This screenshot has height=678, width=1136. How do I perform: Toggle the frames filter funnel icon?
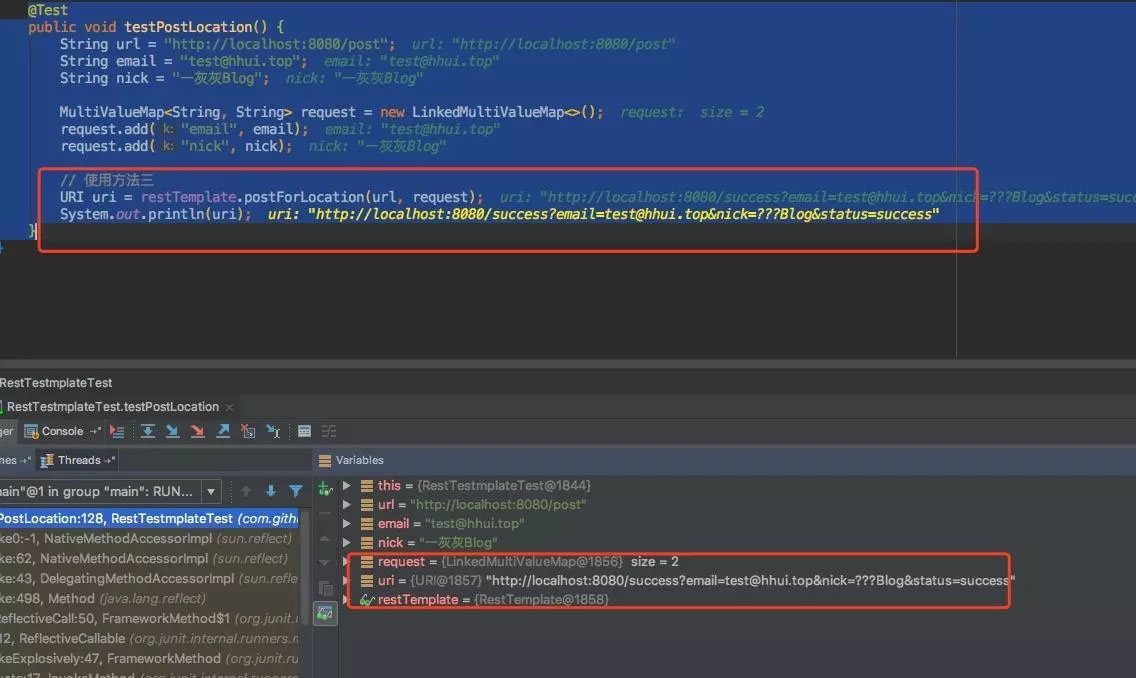296,491
